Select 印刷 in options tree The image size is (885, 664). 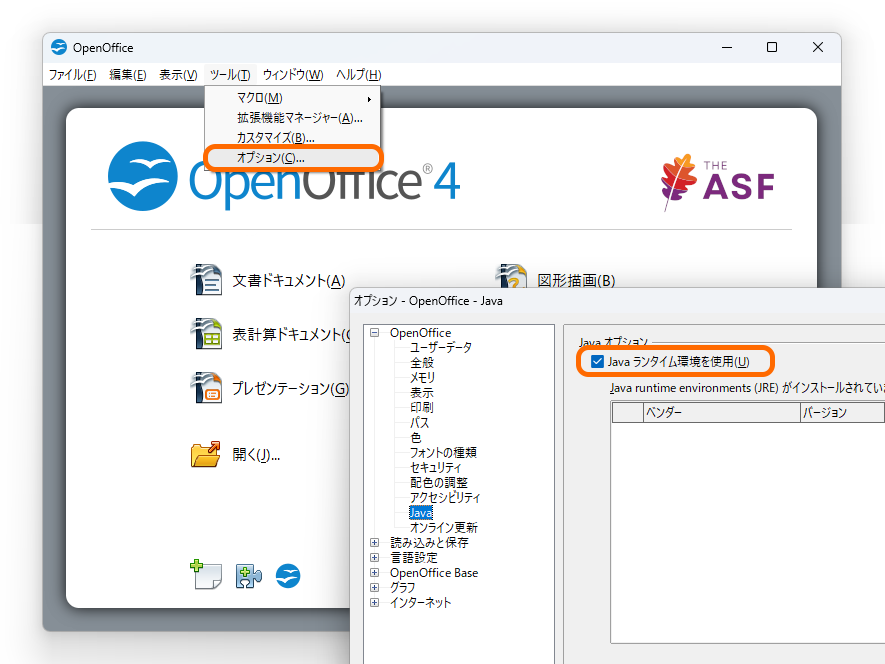pos(422,407)
